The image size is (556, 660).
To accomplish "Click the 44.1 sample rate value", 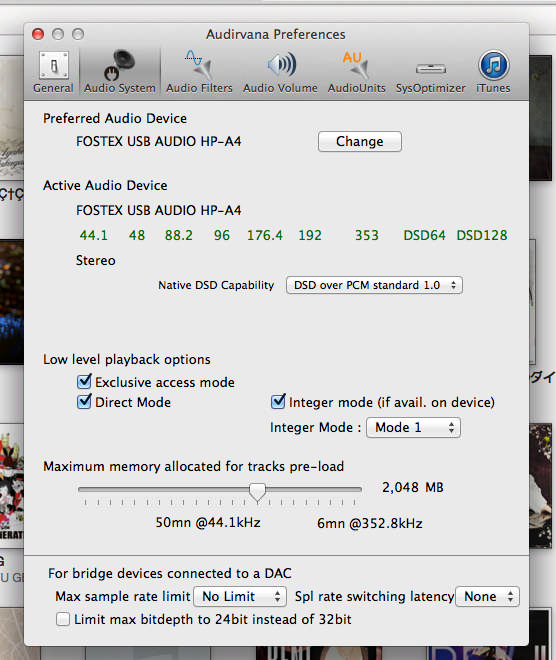I will coord(94,235).
